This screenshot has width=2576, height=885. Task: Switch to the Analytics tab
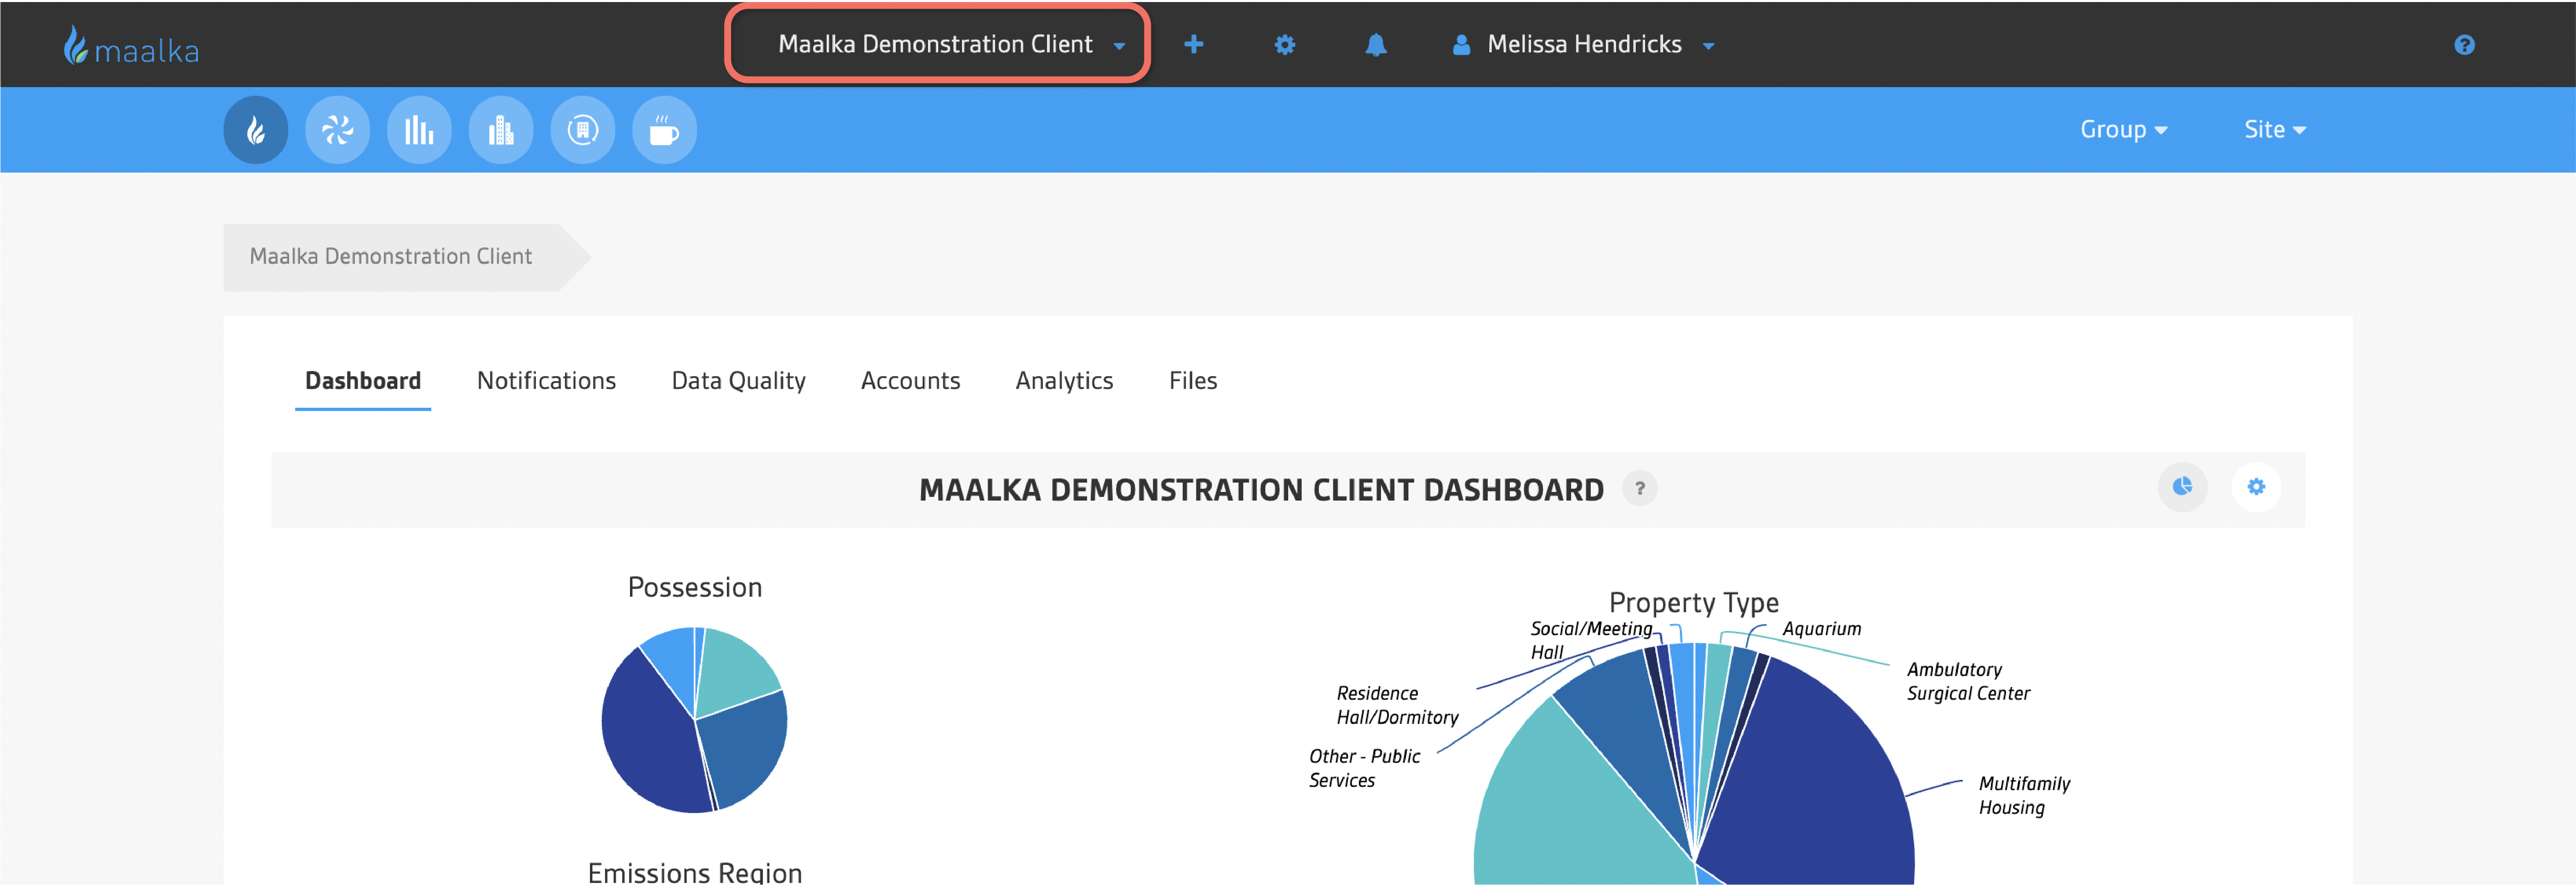(1064, 381)
